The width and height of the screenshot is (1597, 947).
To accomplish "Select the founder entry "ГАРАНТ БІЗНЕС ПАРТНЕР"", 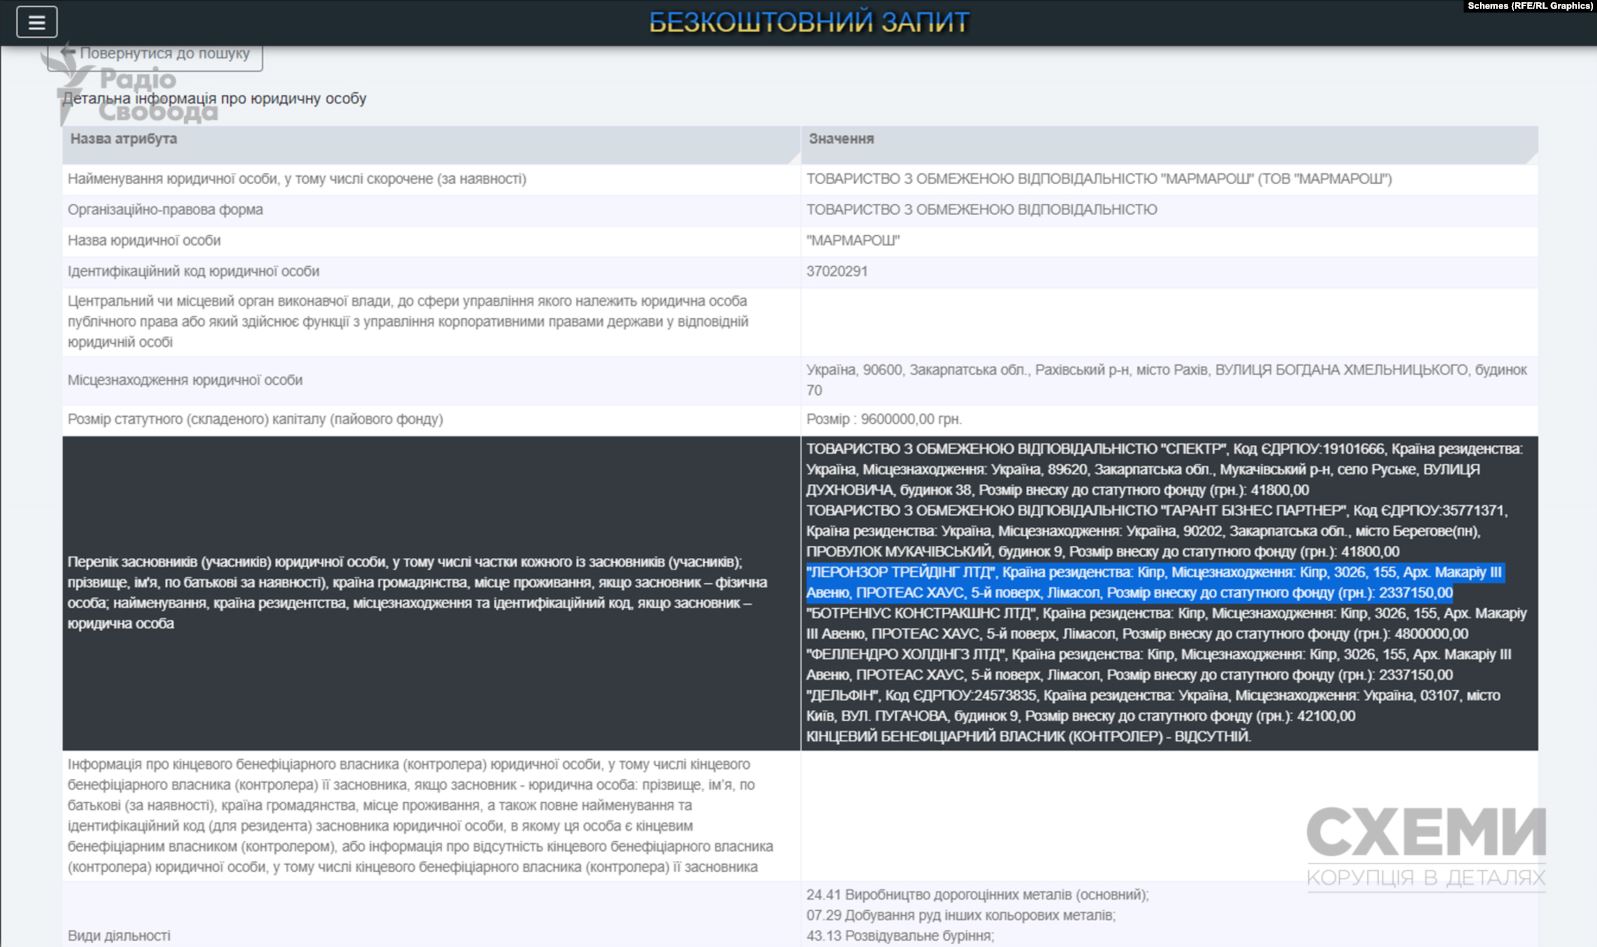I will coord(1156,531).
